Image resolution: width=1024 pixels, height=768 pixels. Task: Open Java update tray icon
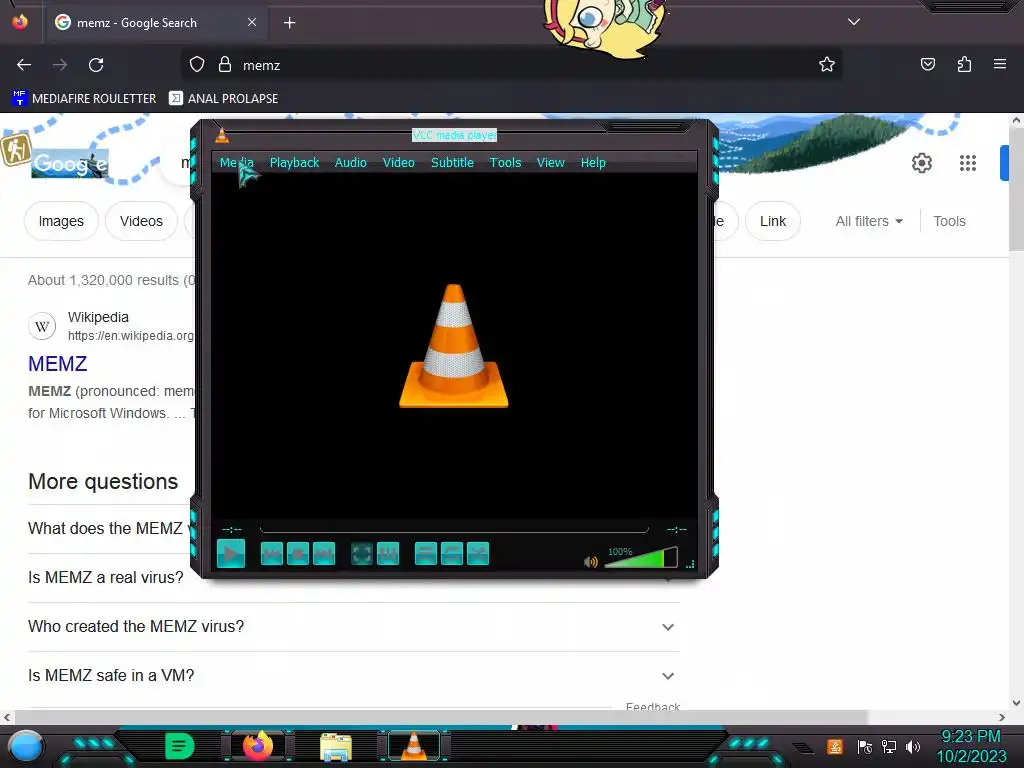pyautogui.click(x=835, y=746)
